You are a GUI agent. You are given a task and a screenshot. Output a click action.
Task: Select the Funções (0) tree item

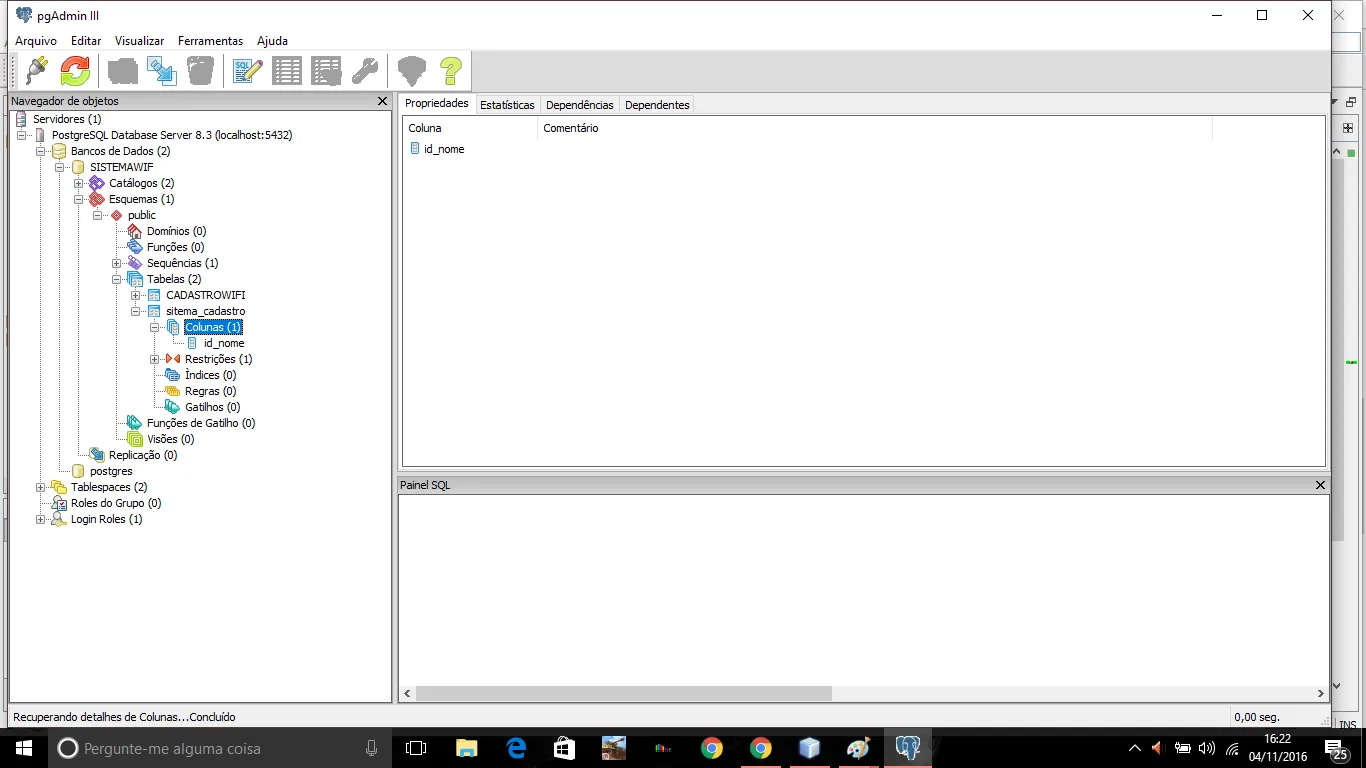[175, 247]
